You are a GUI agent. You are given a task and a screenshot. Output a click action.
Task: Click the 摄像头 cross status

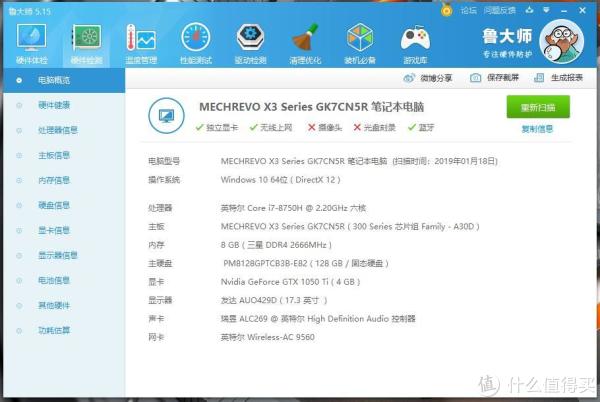[x=325, y=128]
